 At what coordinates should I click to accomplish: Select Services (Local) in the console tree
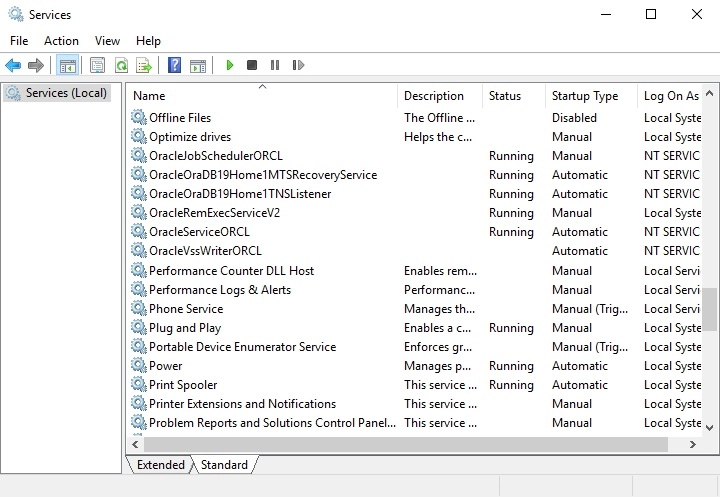tap(58, 93)
